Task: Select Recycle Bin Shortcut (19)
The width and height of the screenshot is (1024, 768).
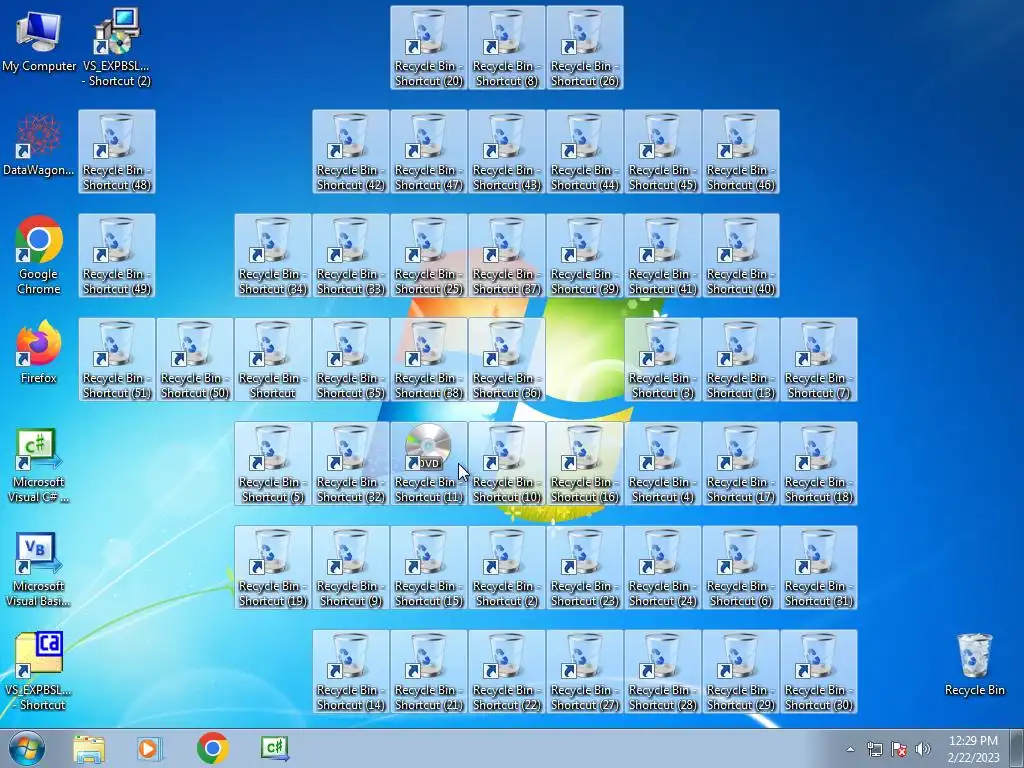Action: point(273,568)
